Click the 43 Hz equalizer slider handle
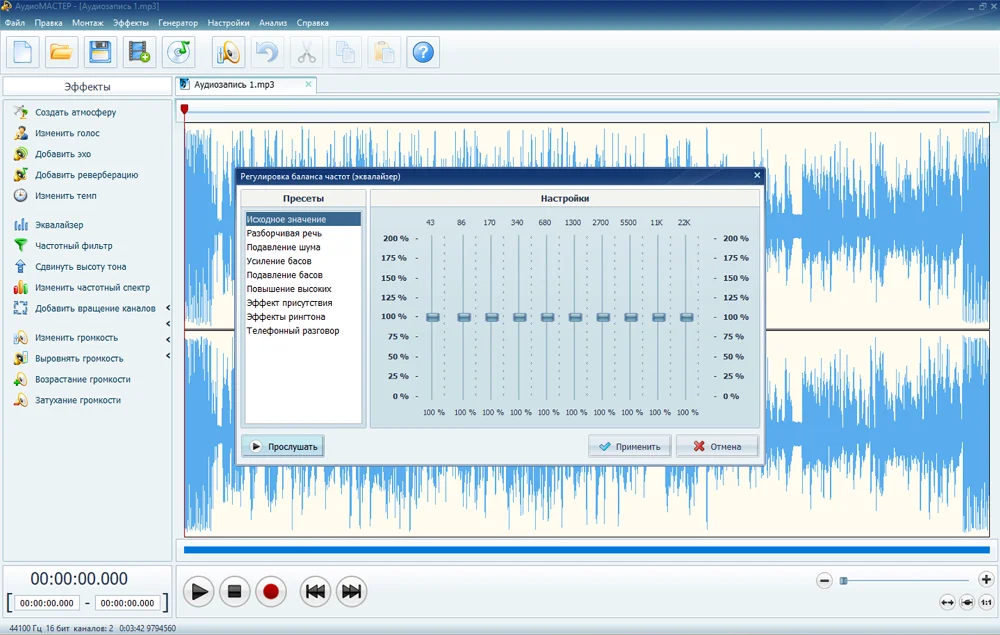1000x635 pixels. (432, 317)
